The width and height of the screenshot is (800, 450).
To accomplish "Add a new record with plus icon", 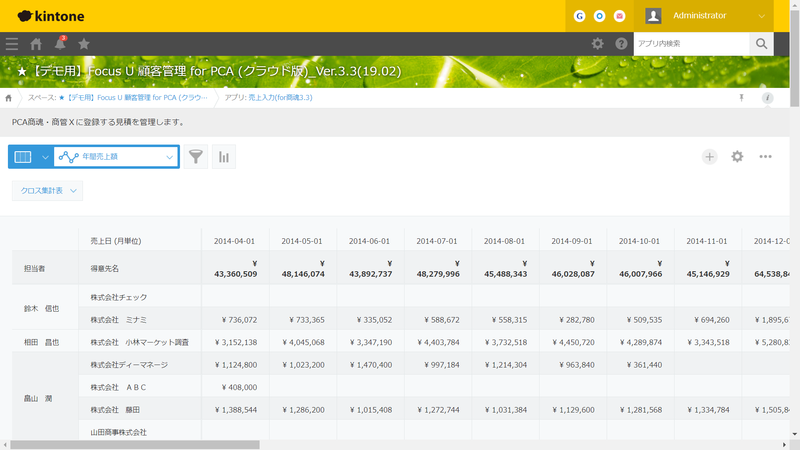I will [709, 157].
